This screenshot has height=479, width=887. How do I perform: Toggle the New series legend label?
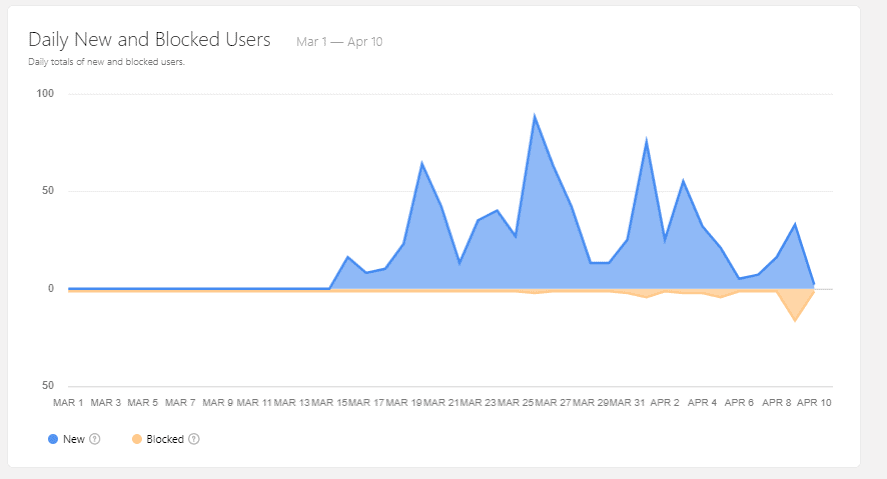74,439
